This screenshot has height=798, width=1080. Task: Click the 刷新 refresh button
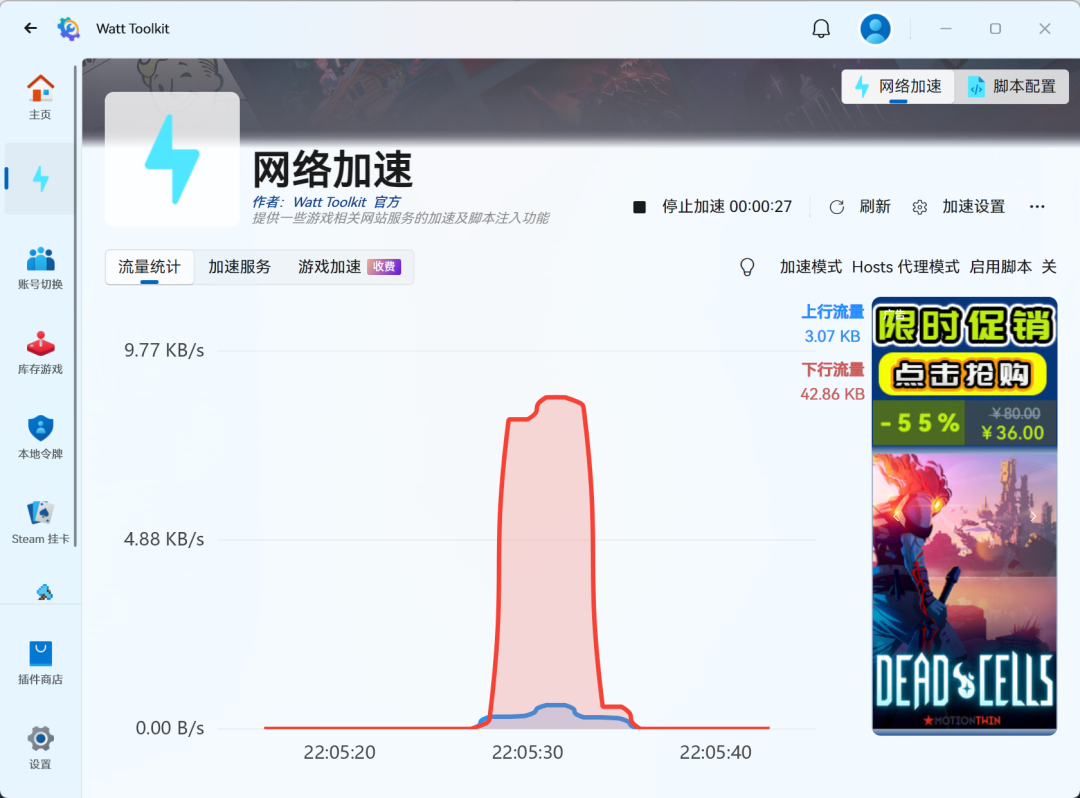tap(860, 207)
